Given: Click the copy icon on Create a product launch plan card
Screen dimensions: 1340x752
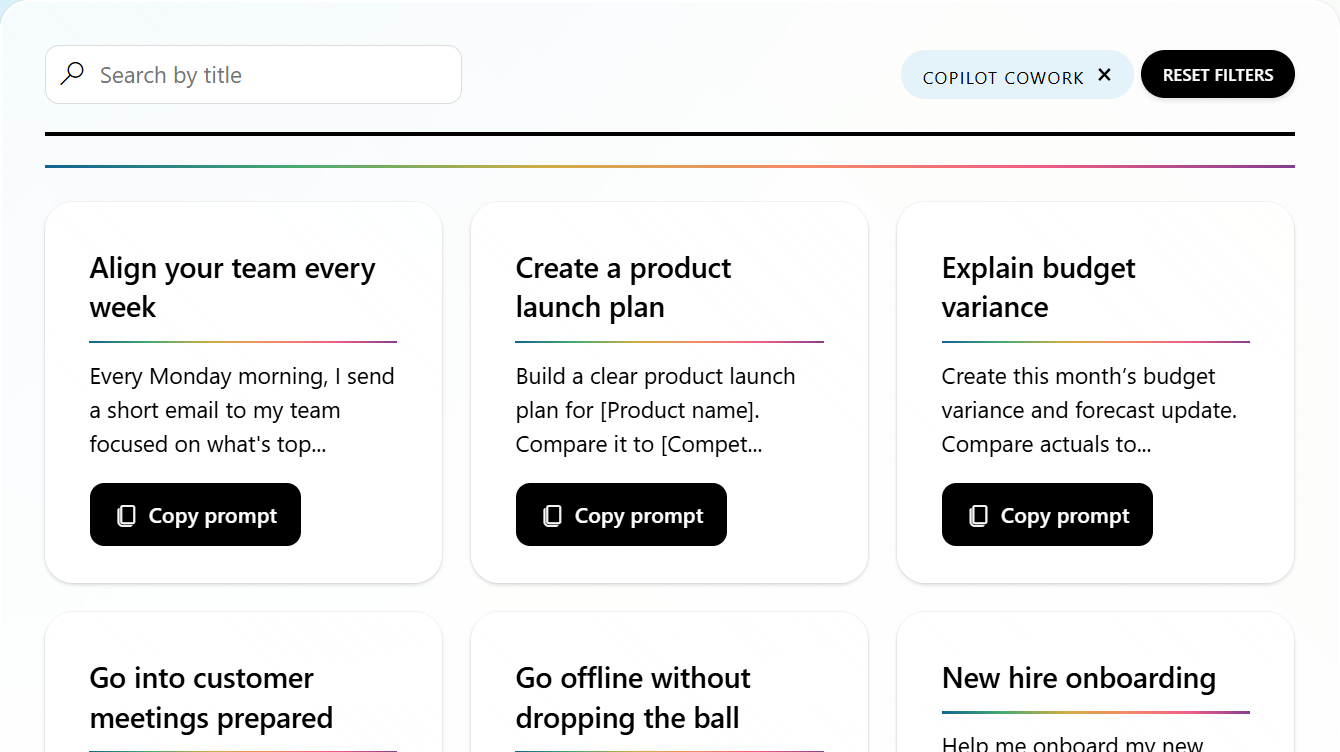Looking at the screenshot, I should (552, 516).
